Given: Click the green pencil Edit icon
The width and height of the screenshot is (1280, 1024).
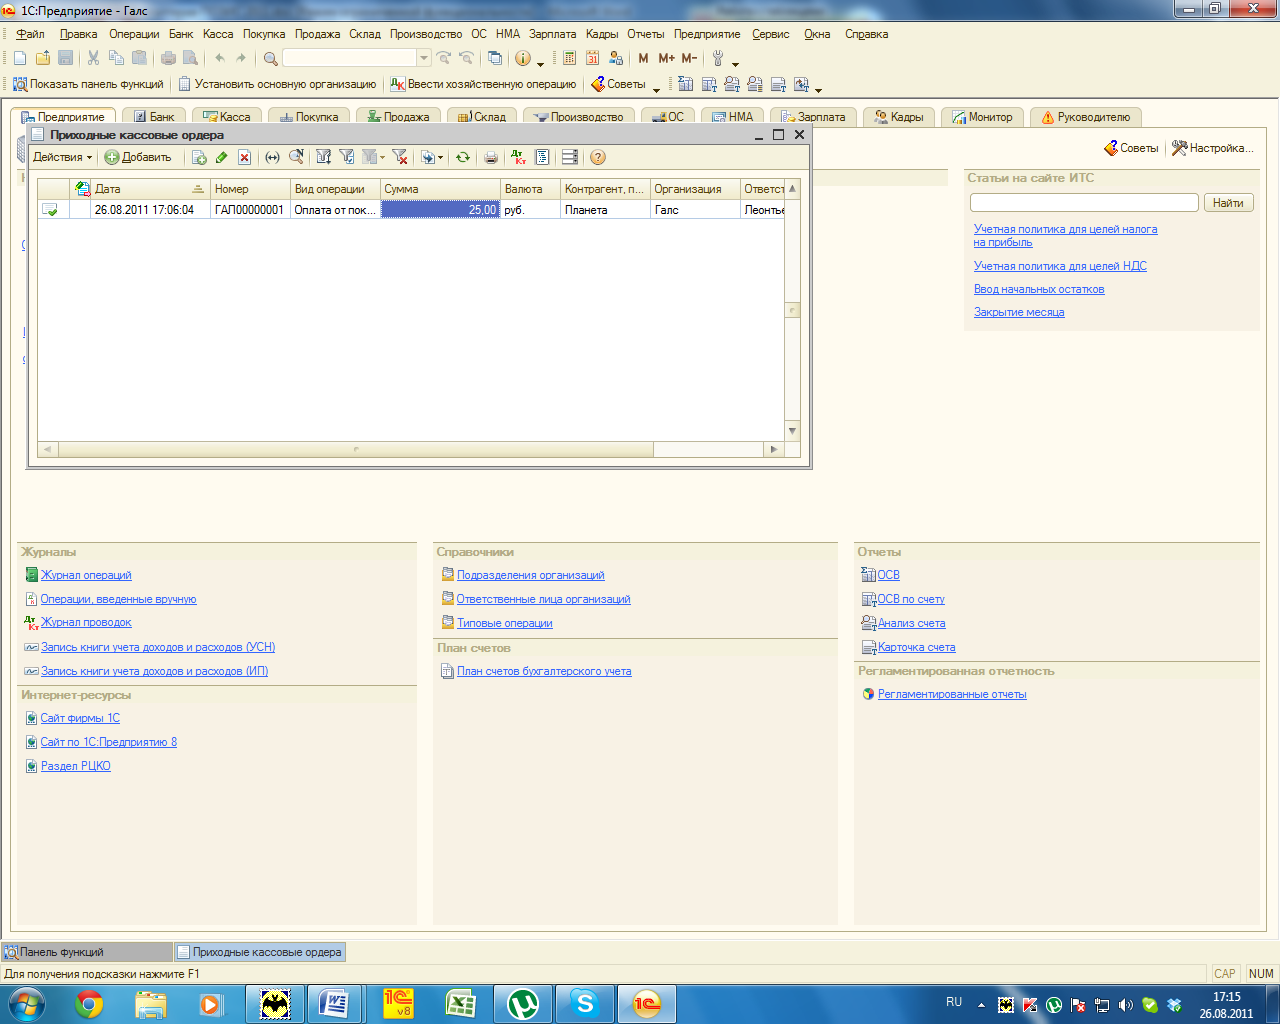Looking at the screenshot, I should [221, 157].
